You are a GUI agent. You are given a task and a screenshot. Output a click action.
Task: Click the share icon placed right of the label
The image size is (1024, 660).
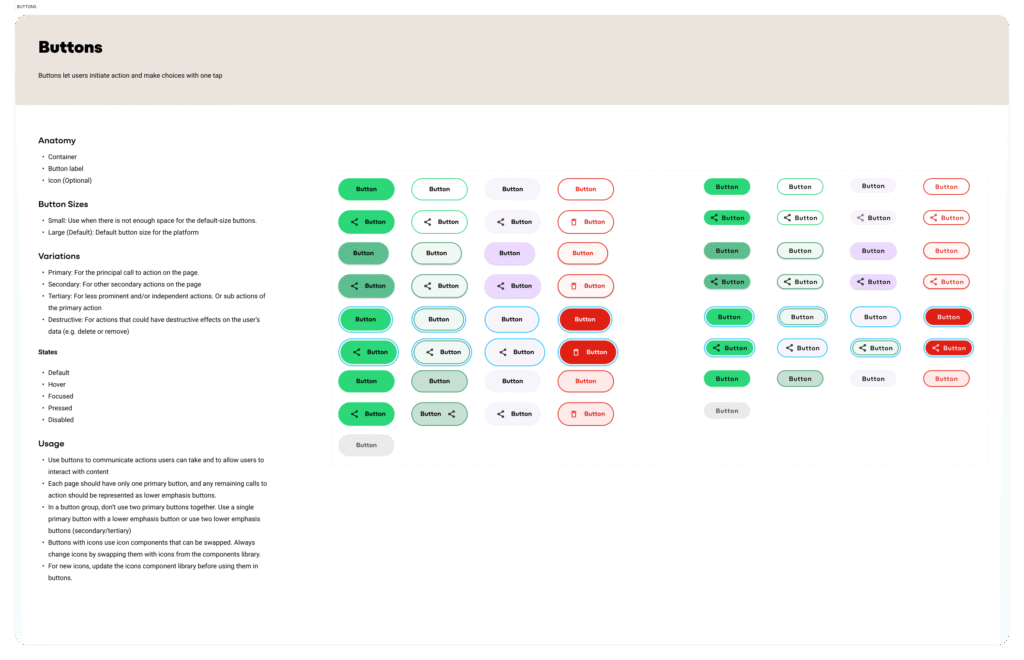451,414
